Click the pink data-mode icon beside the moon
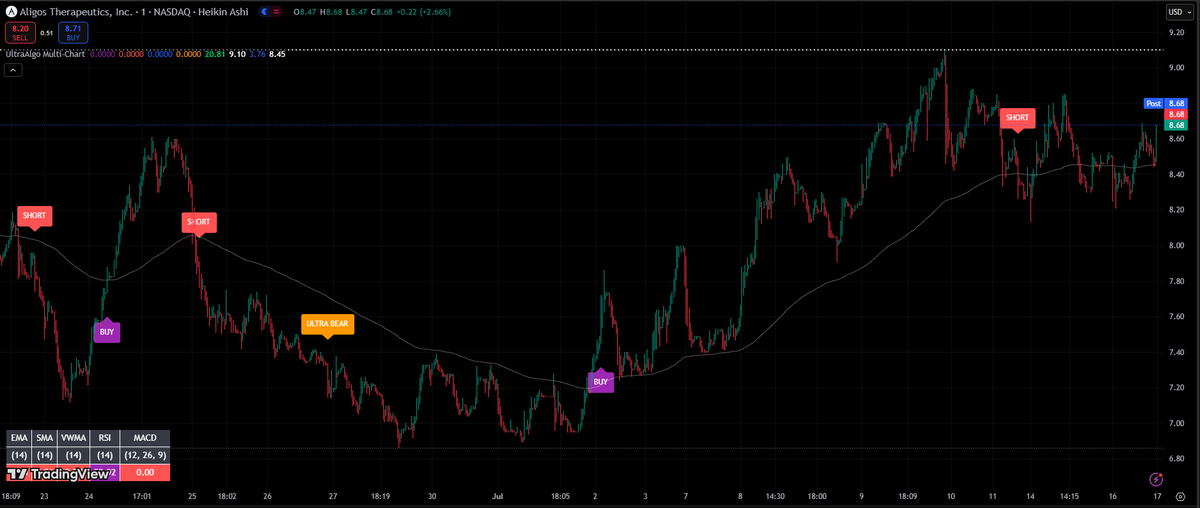Viewport: 1200px width, 508px height. coord(276,12)
